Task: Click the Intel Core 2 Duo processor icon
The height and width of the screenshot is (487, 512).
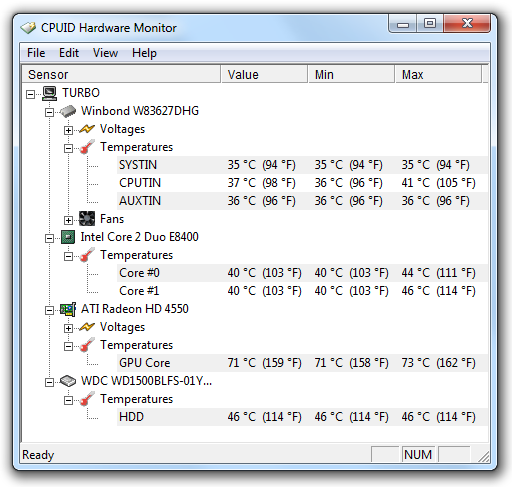Action: pos(68,237)
